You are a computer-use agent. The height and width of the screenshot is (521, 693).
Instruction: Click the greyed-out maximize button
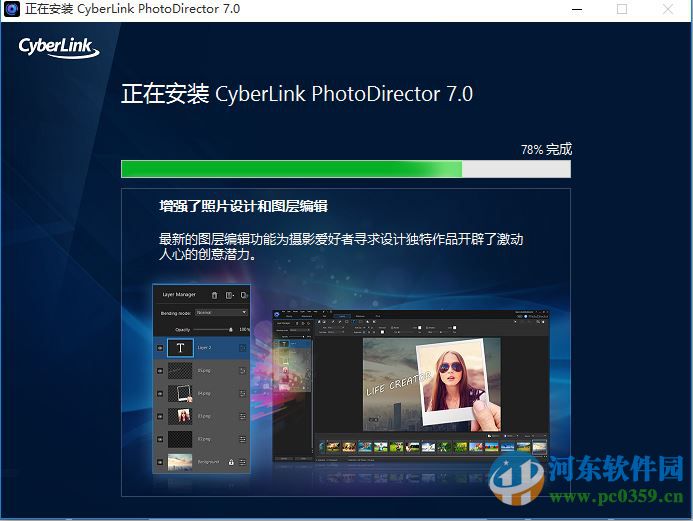[622, 9]
